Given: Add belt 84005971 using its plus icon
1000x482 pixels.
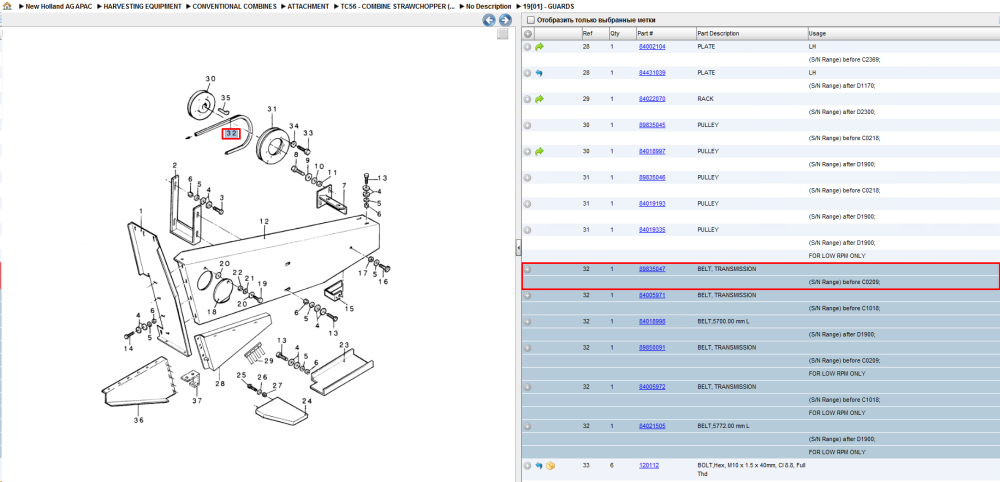Looking at the screenshot, I should (527, 296).
